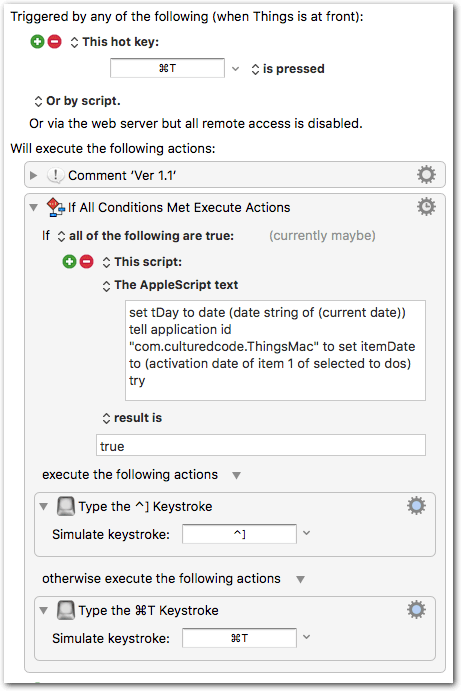Open the gear menu for the If All Conditions action

(x=426, y=207)
